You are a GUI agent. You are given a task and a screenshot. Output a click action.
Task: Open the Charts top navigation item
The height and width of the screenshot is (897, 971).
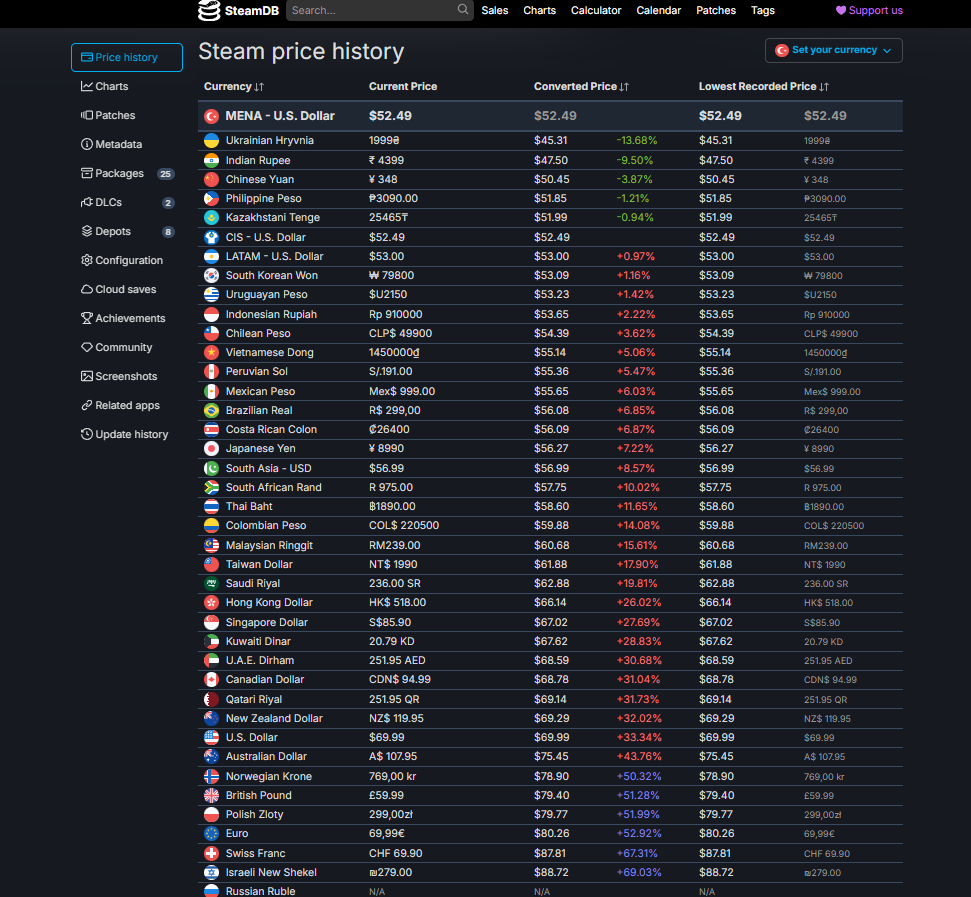pyautogui.click(x=539, y=10)
